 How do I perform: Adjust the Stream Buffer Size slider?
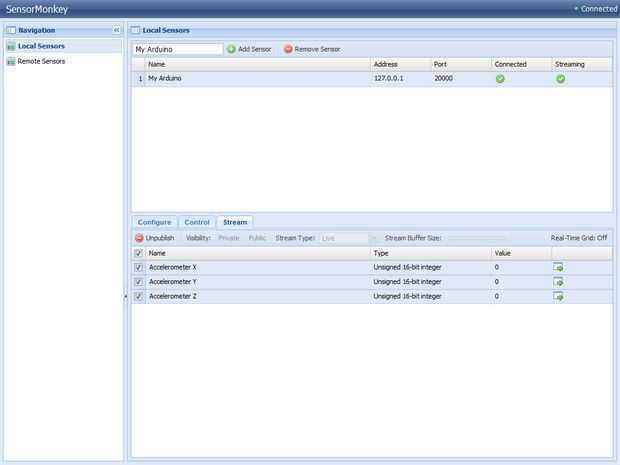tap(476, 238)
